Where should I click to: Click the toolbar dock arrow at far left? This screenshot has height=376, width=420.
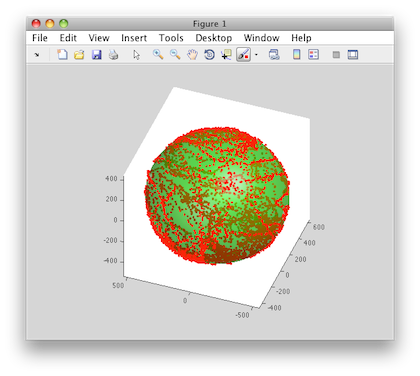pyautogui.click(x=37, y=55)
